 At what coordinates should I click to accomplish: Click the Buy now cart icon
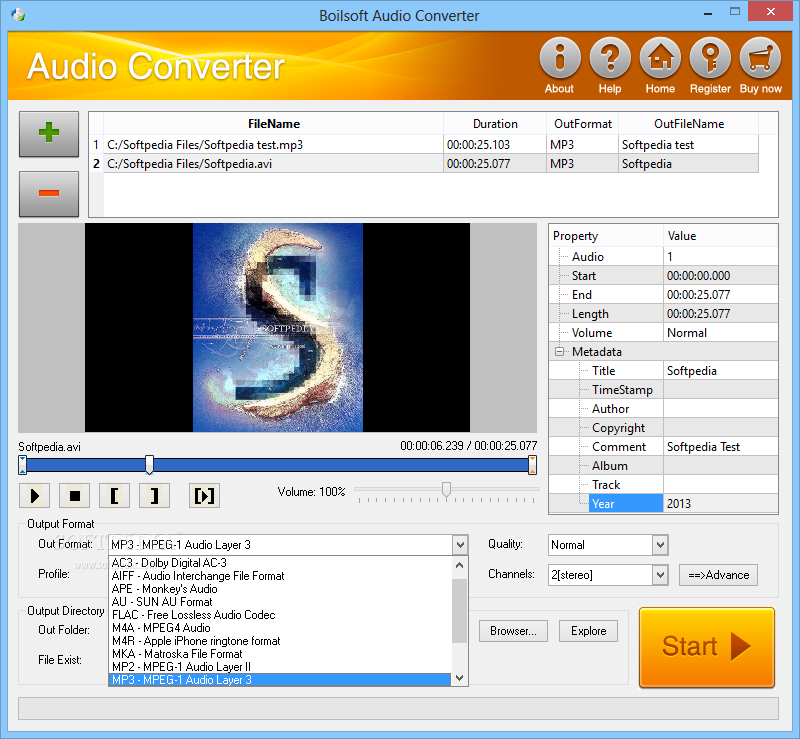point(760,57)
